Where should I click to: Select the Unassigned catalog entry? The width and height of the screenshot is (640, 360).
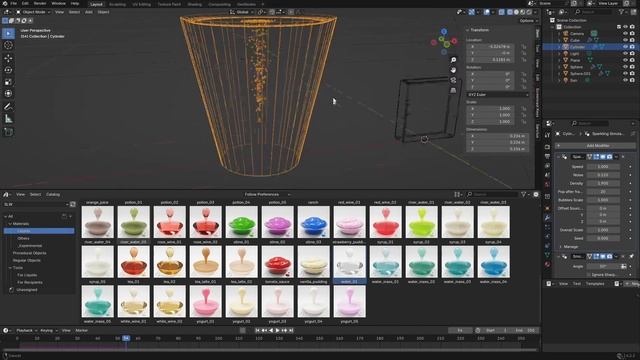(x=27, y=290)
